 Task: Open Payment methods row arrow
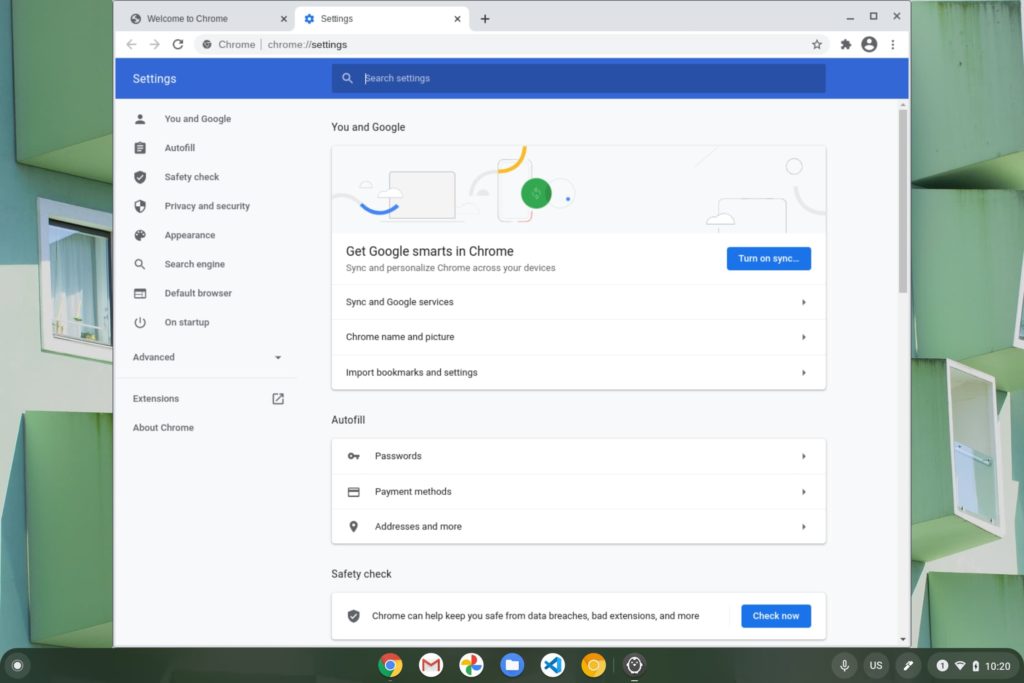803,492
